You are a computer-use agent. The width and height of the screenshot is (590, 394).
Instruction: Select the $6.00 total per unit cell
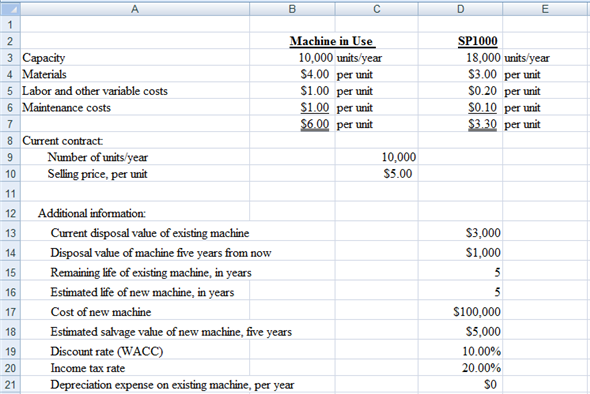click(315, 124)
